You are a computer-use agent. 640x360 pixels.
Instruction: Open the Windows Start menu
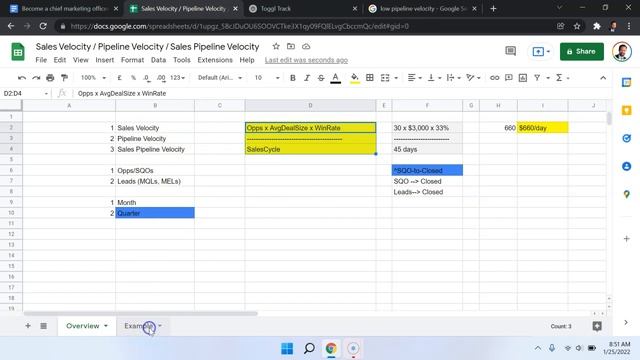coord(287,349)
